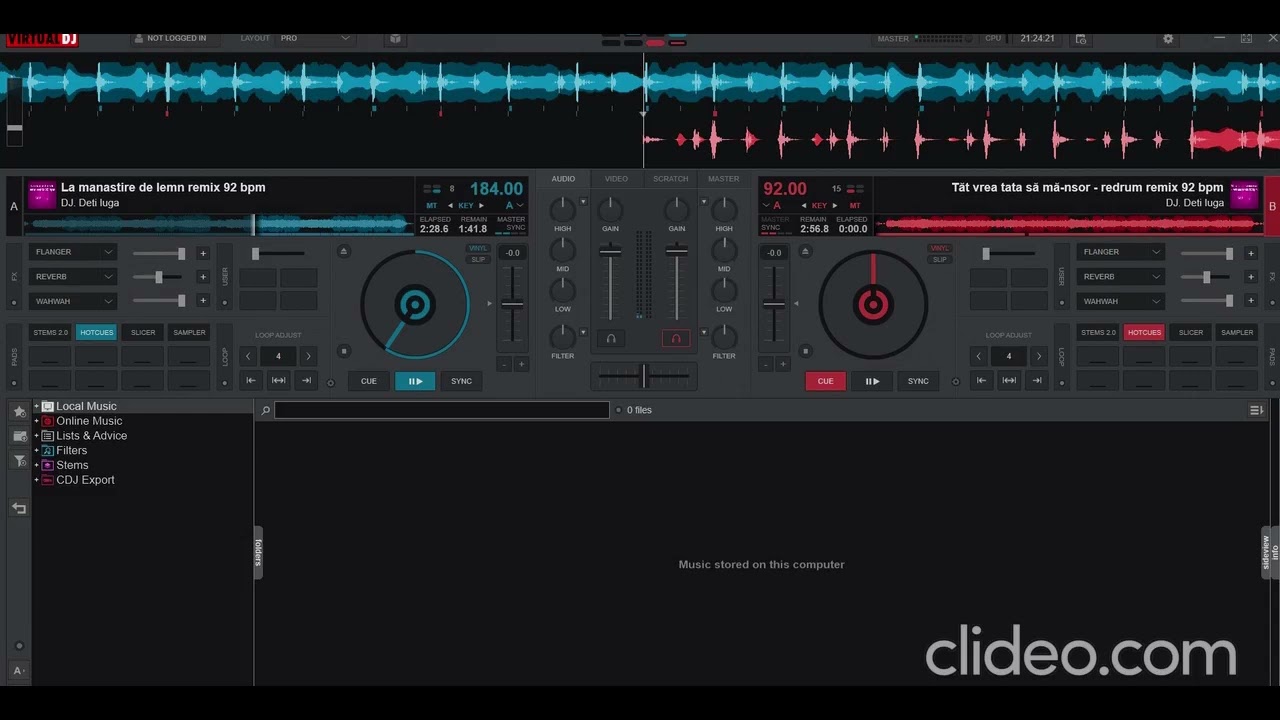Image resolution: width=1280 pixels, height=720 pixels.
Task: Click red CUE button on right deck
Action: pyautogui.click(x=825, y=381)
